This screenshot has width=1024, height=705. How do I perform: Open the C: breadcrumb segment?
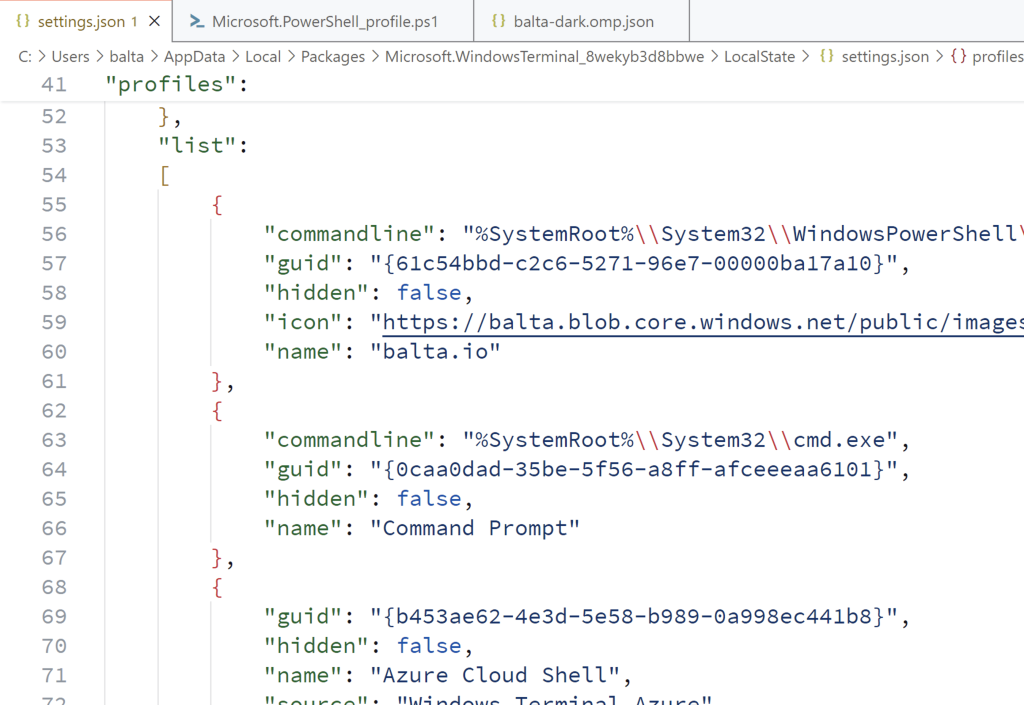[x=25, y=57]
